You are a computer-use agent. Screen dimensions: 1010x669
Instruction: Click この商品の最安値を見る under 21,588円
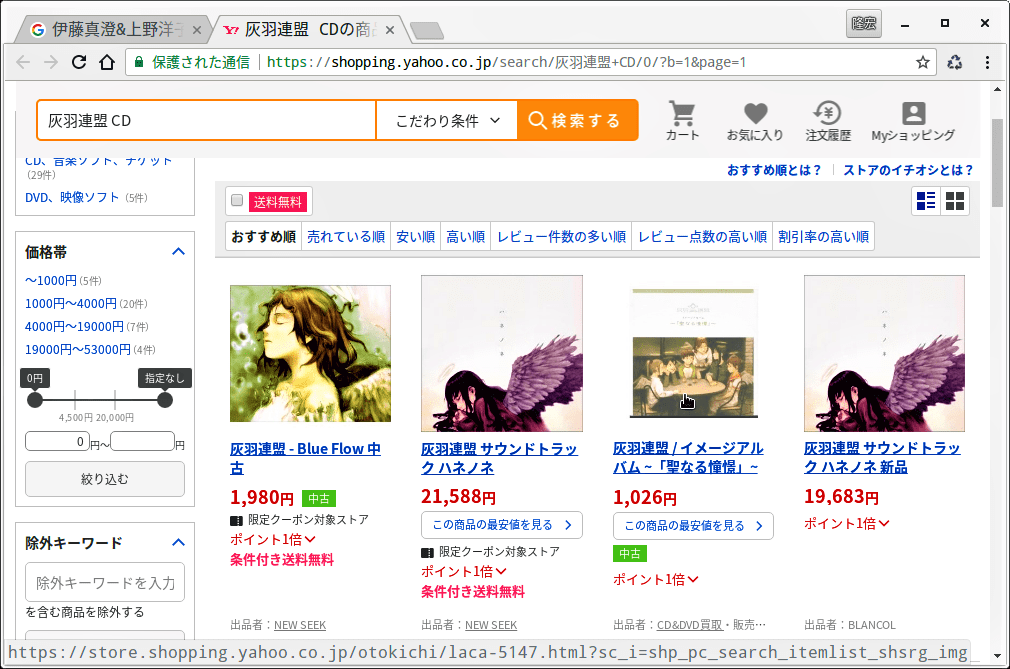point(502,525)
